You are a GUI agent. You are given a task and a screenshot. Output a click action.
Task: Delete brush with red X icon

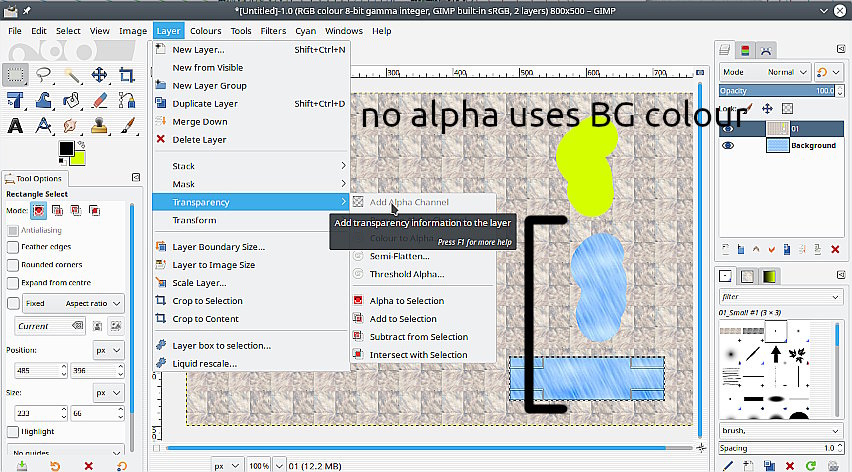point(790,465)
